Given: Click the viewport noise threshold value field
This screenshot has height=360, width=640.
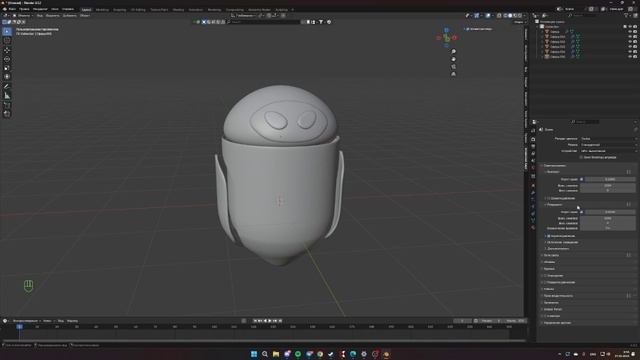Looking at the screenshot, I should tap(610, 179).
